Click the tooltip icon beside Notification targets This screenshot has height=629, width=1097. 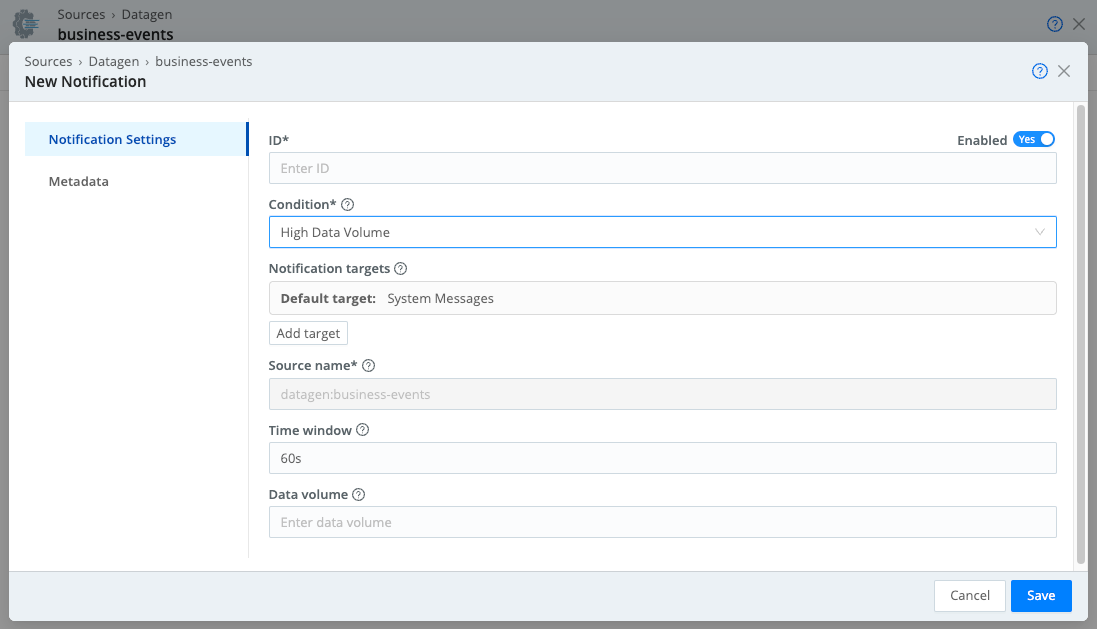tap(400, 268)
